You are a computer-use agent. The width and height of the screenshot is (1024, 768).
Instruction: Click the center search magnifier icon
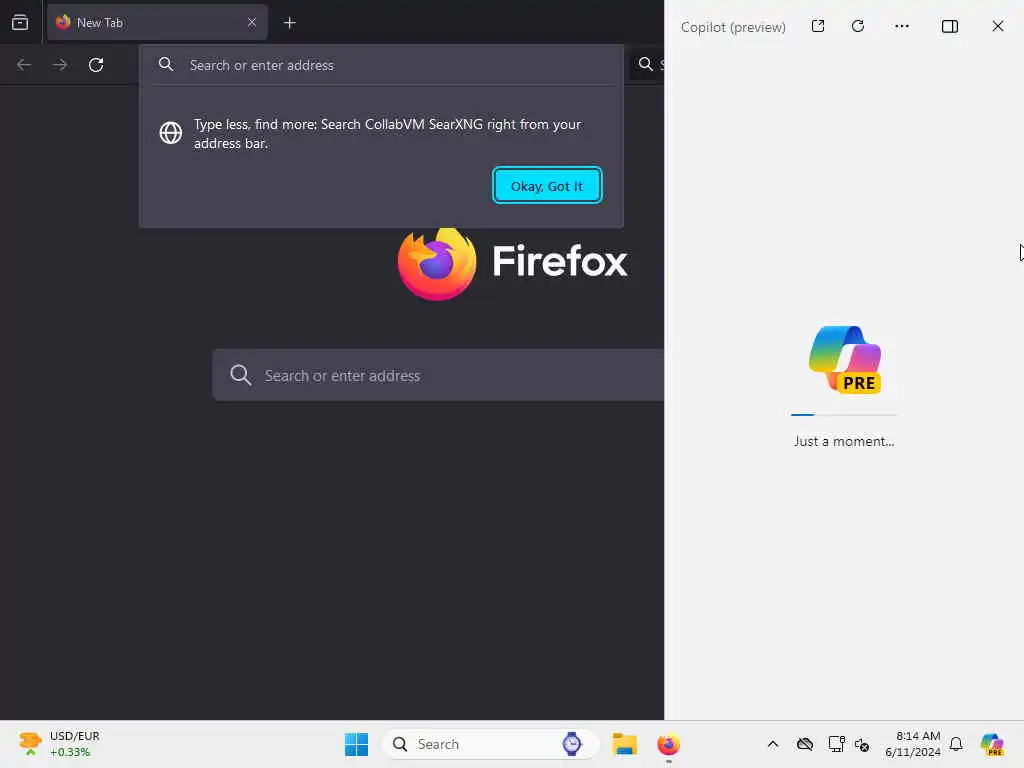(240, 376)
